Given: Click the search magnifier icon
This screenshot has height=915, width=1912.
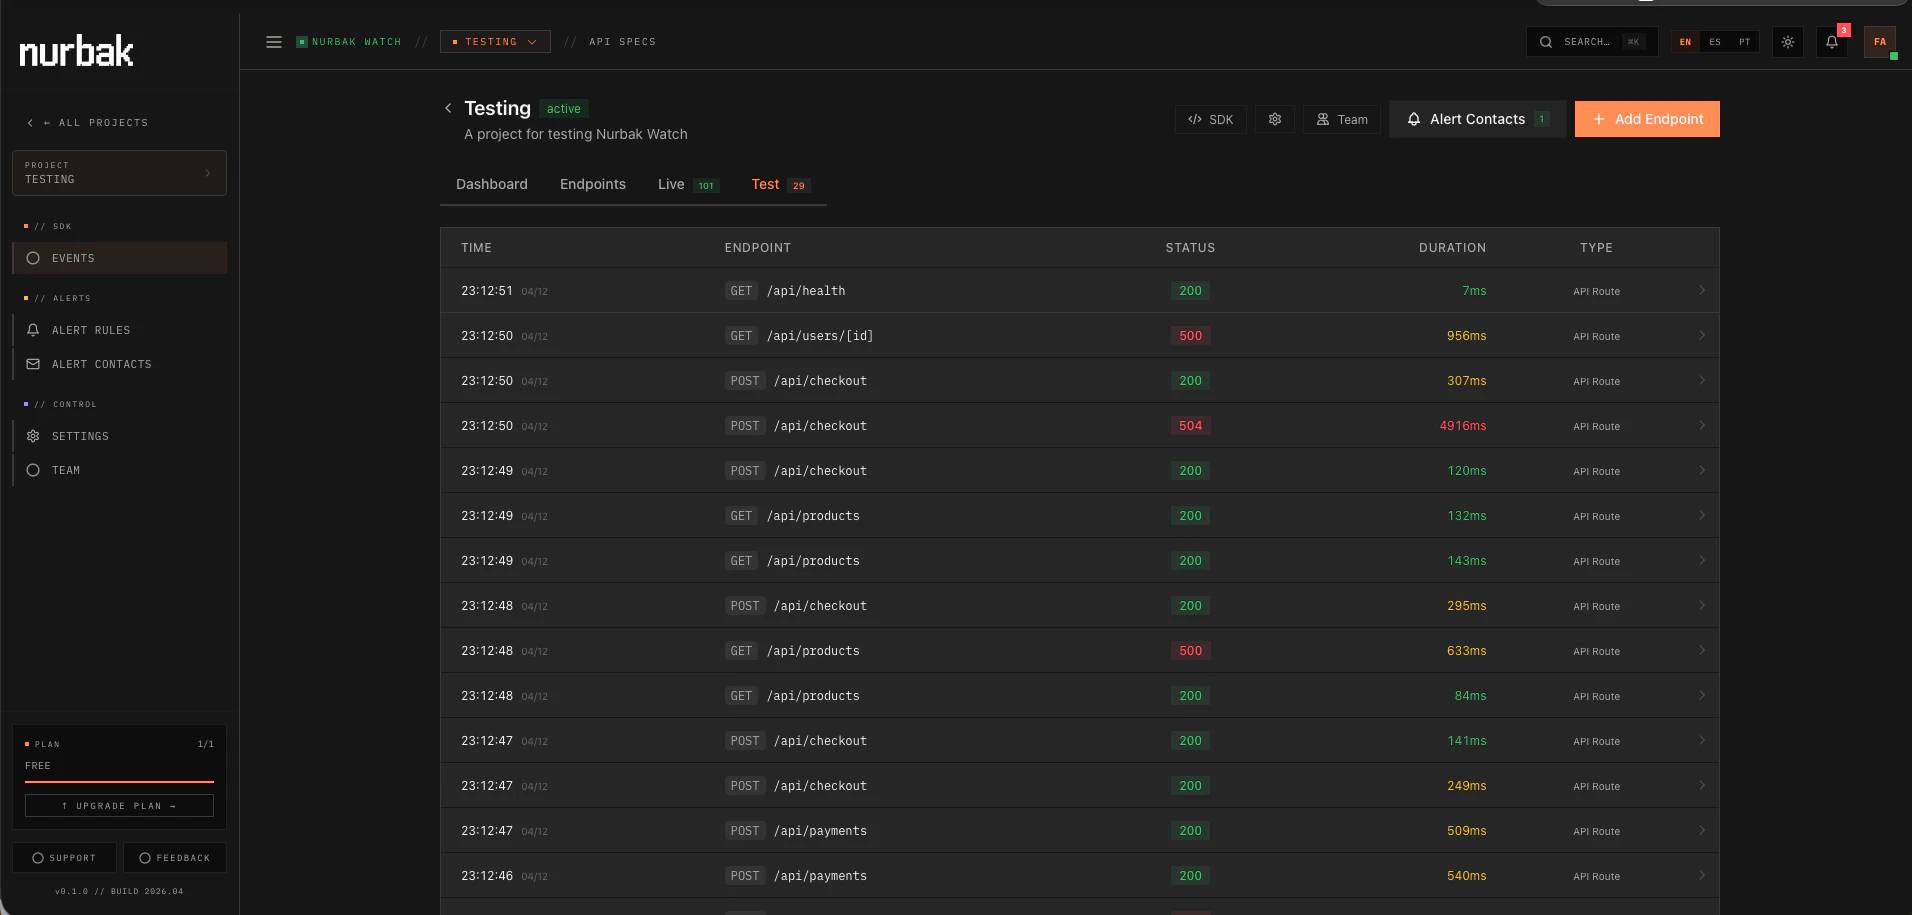Looking at the screenshot, I should (x=1546, y=42).
